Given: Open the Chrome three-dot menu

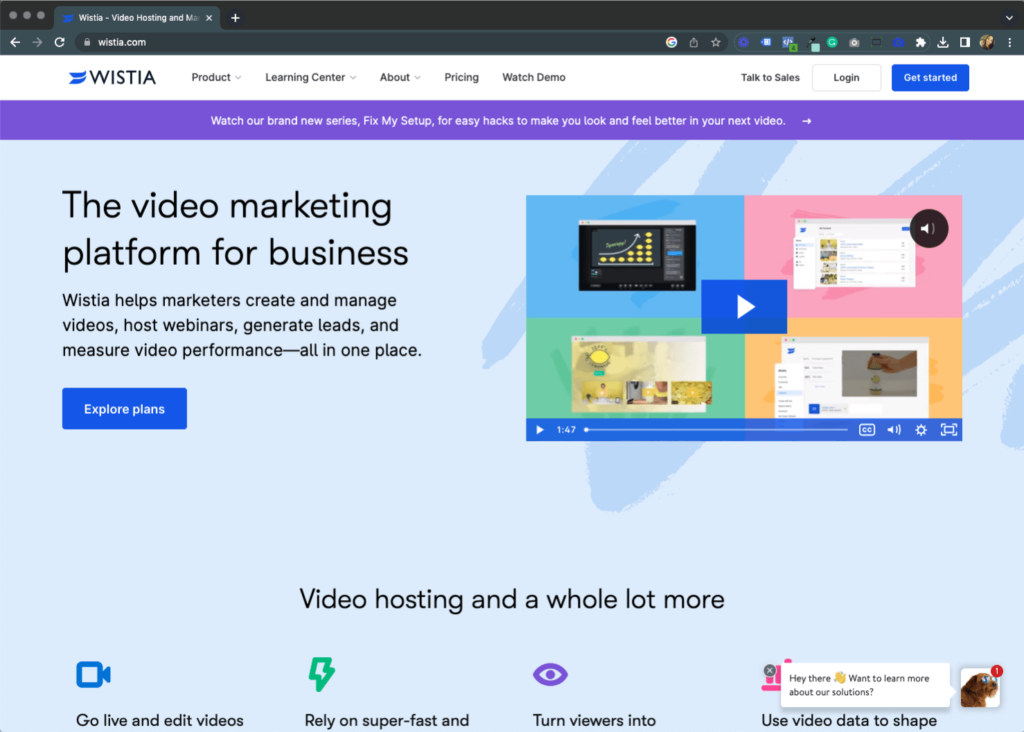Looking at the screenshot, I should click(1010, 42).
